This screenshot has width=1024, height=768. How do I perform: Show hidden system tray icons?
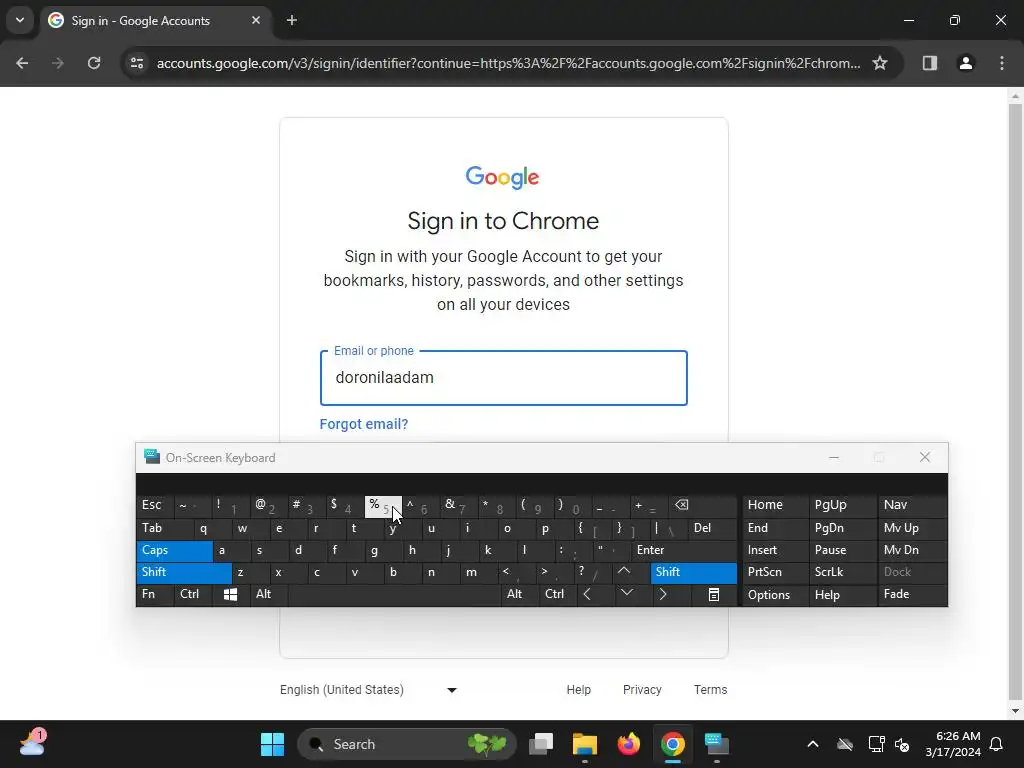coord(813,744)
